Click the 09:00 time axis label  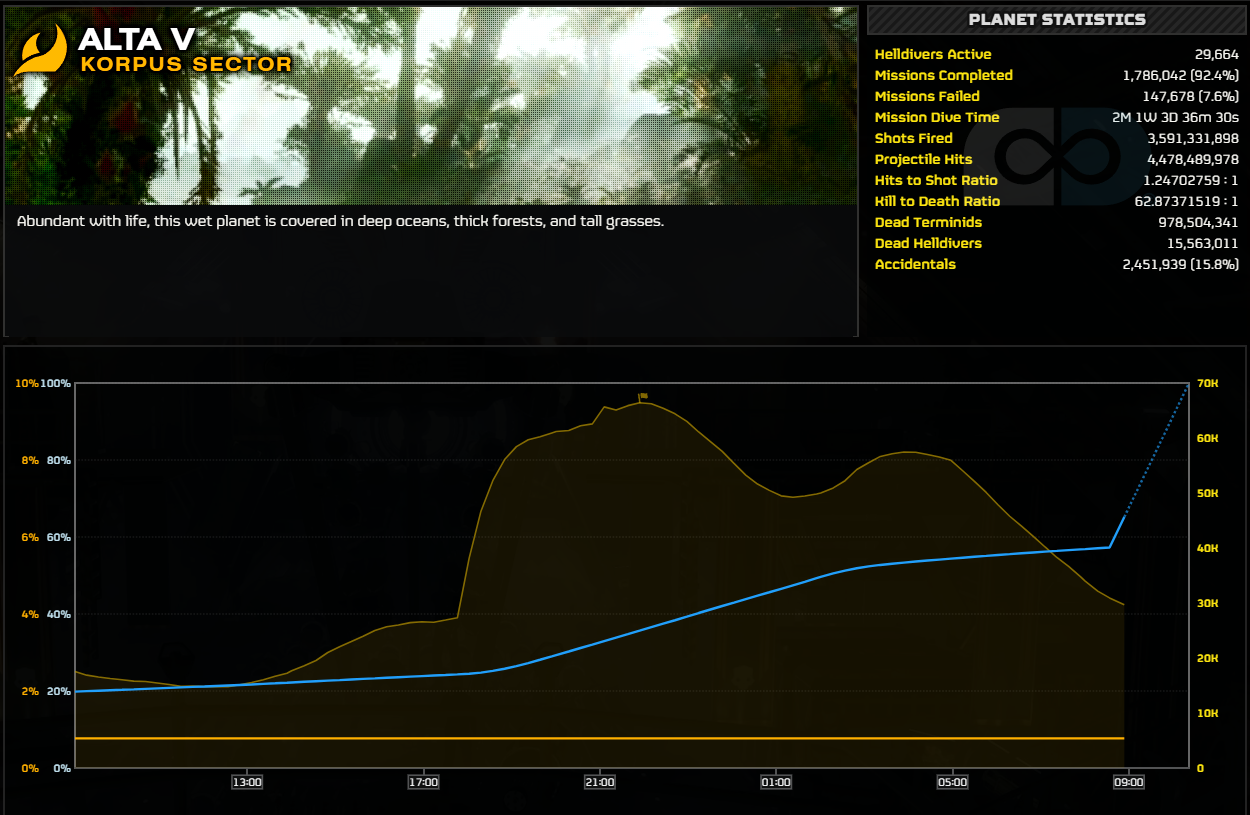point(1128,782)
